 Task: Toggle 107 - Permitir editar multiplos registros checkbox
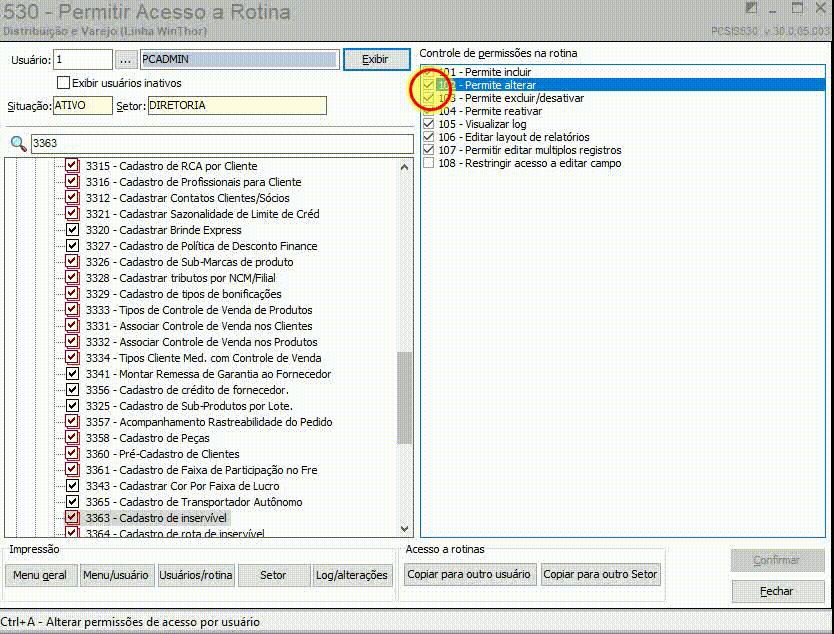coord(429,150)
